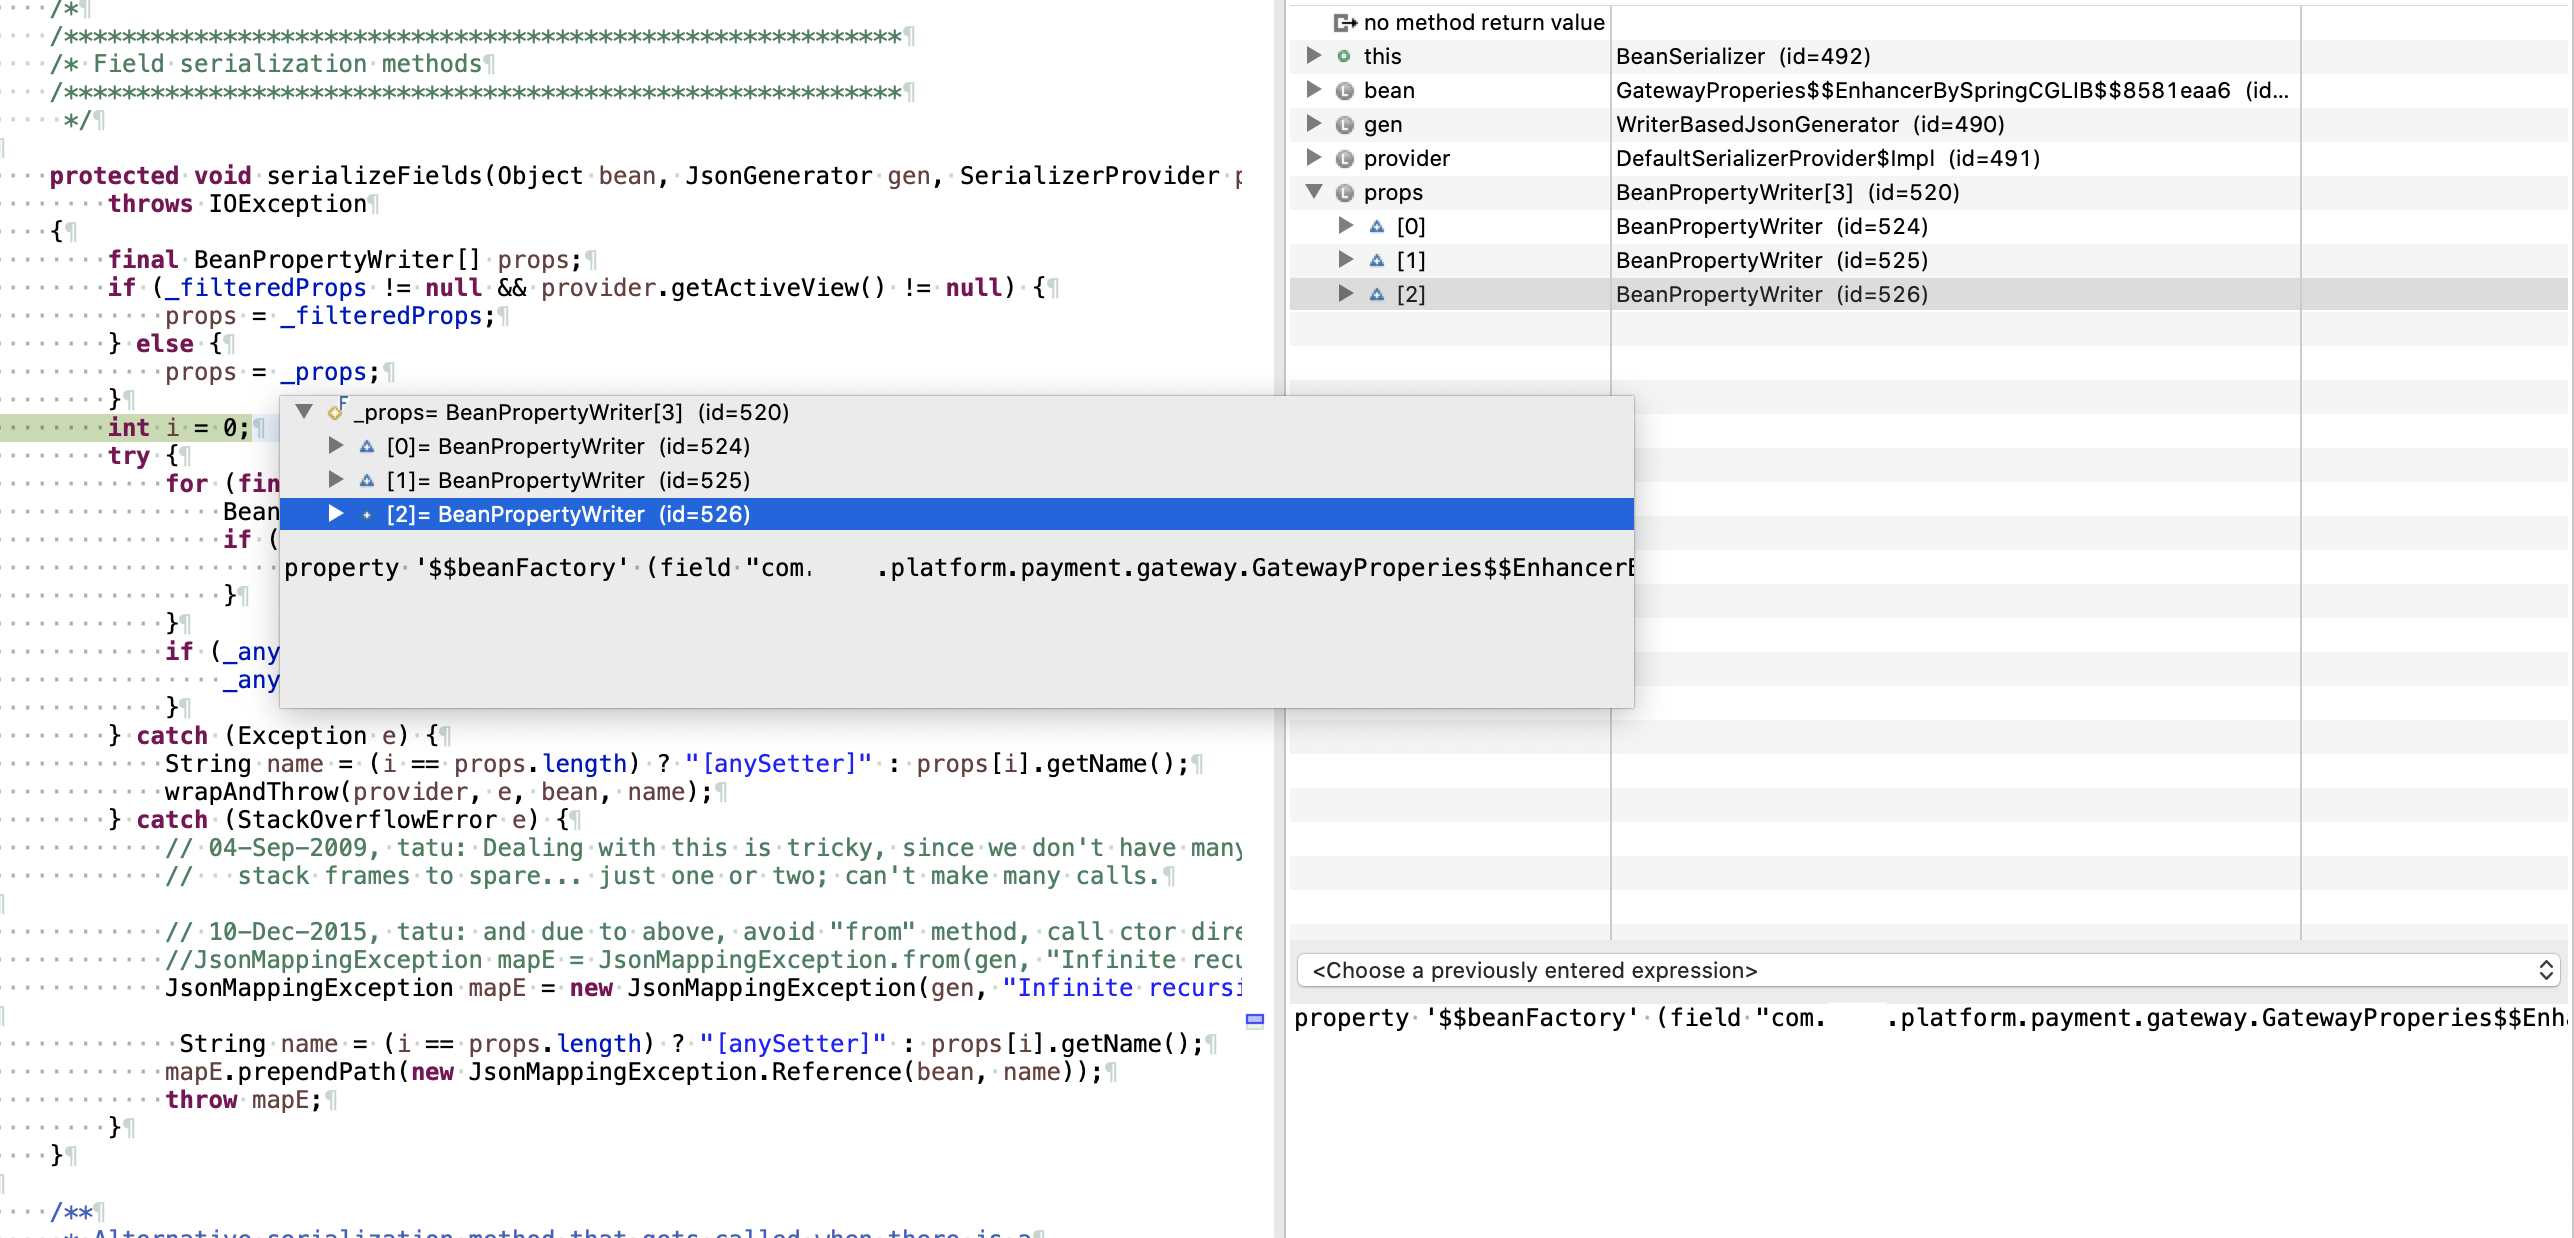Click 'wrapAndThrow' call in the catch block
The height and width of the screenshot is (1238, 2574).
(x=251, y=792)
